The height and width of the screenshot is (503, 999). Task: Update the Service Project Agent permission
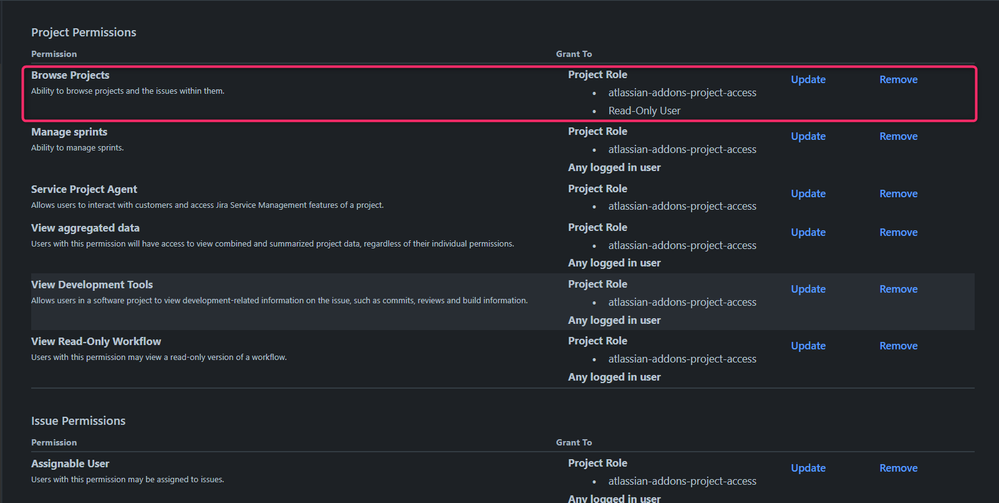(808, 194)
